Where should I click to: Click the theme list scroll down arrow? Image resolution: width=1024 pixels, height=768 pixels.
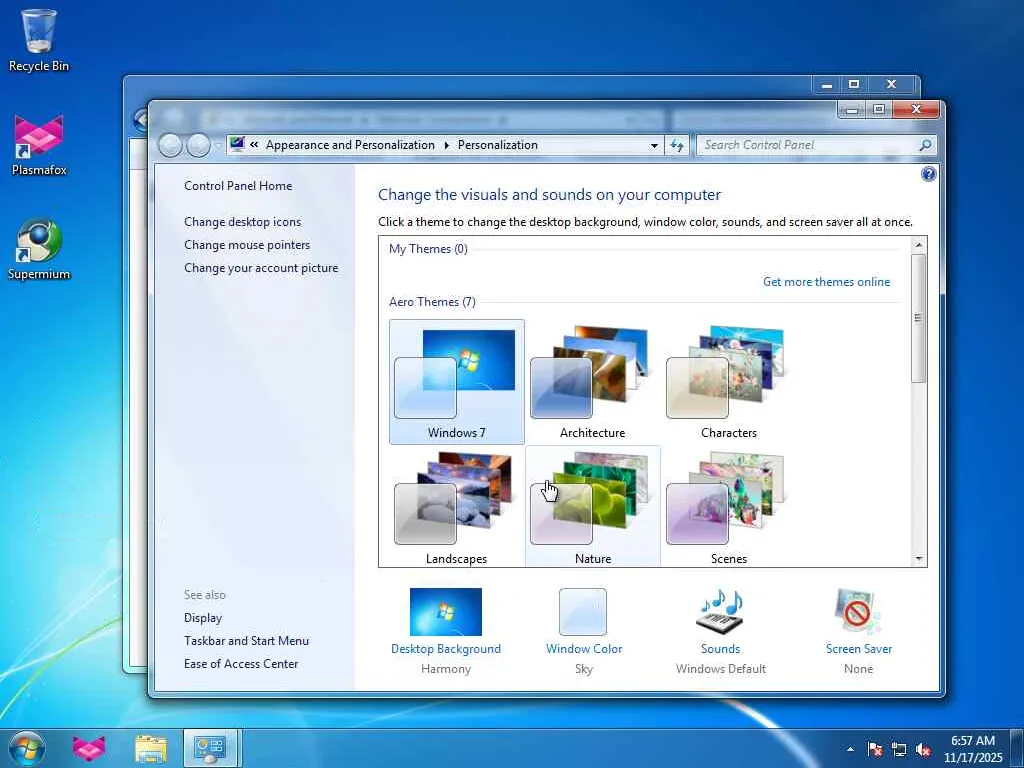(919, 559)
